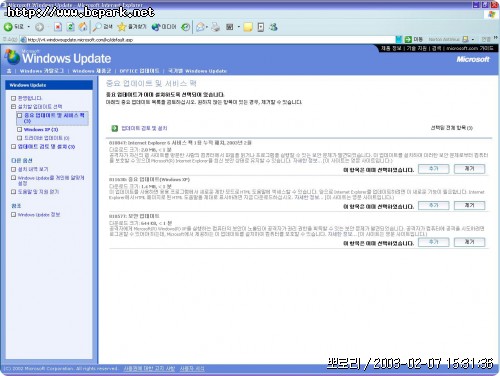Go to the 홈 navigation link
500x376 pixels.
(x=9, y=71)
